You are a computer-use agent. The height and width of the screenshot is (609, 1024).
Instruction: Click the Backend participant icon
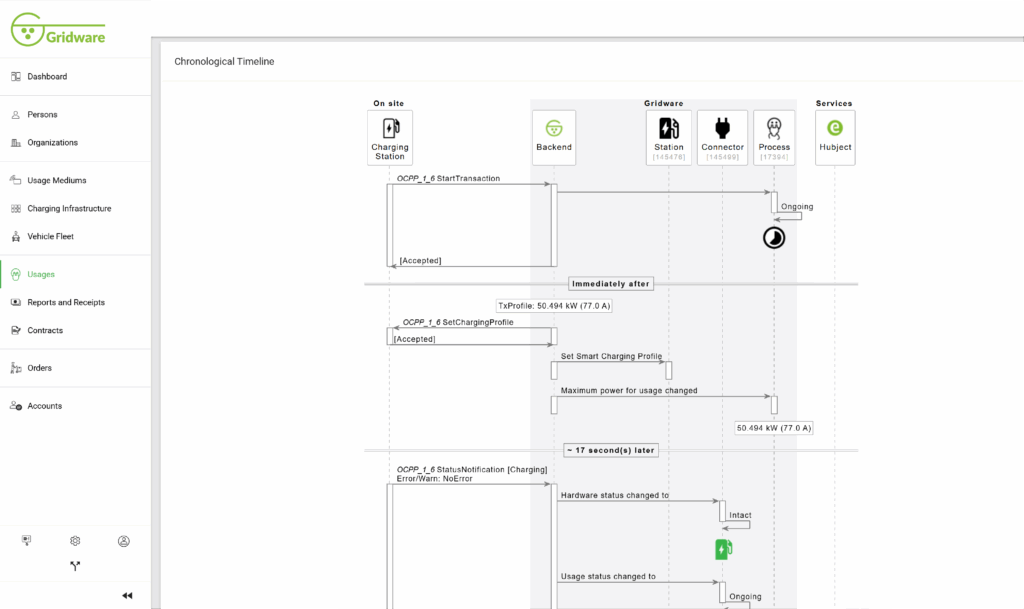(x=554, y=128)
